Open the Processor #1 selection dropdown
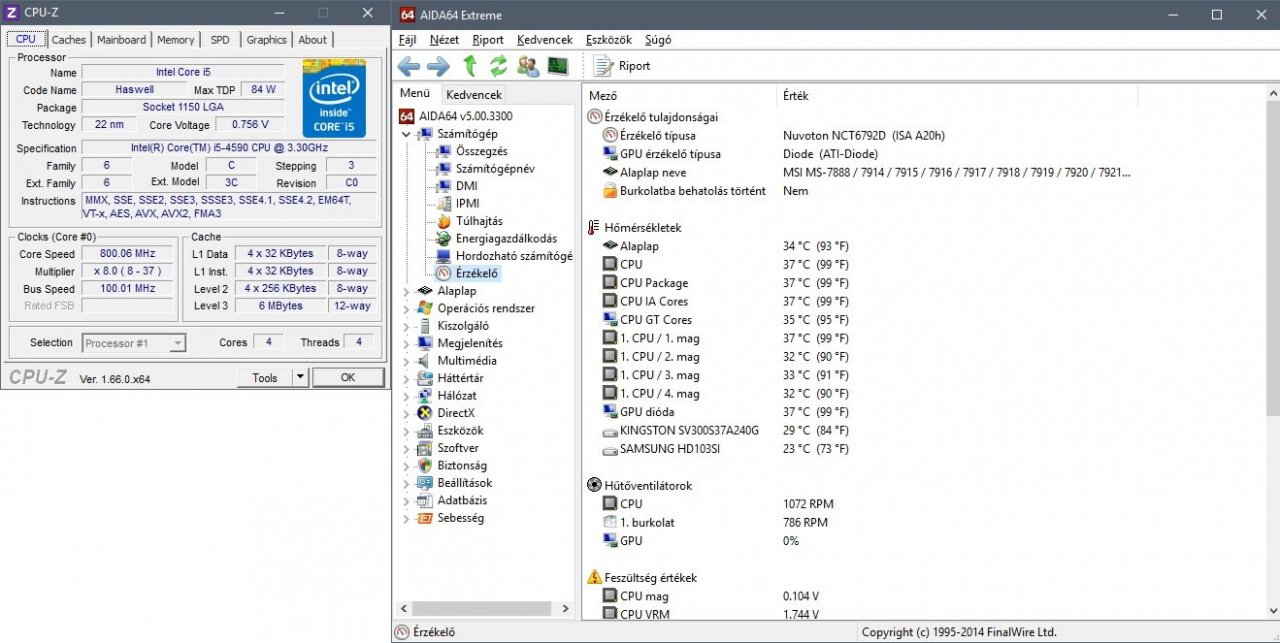The image size is (1280, 643). (x=134, y=343)
